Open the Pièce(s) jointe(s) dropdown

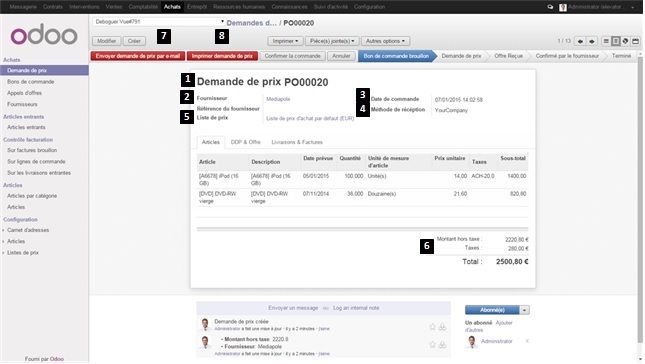pos(332,41)
